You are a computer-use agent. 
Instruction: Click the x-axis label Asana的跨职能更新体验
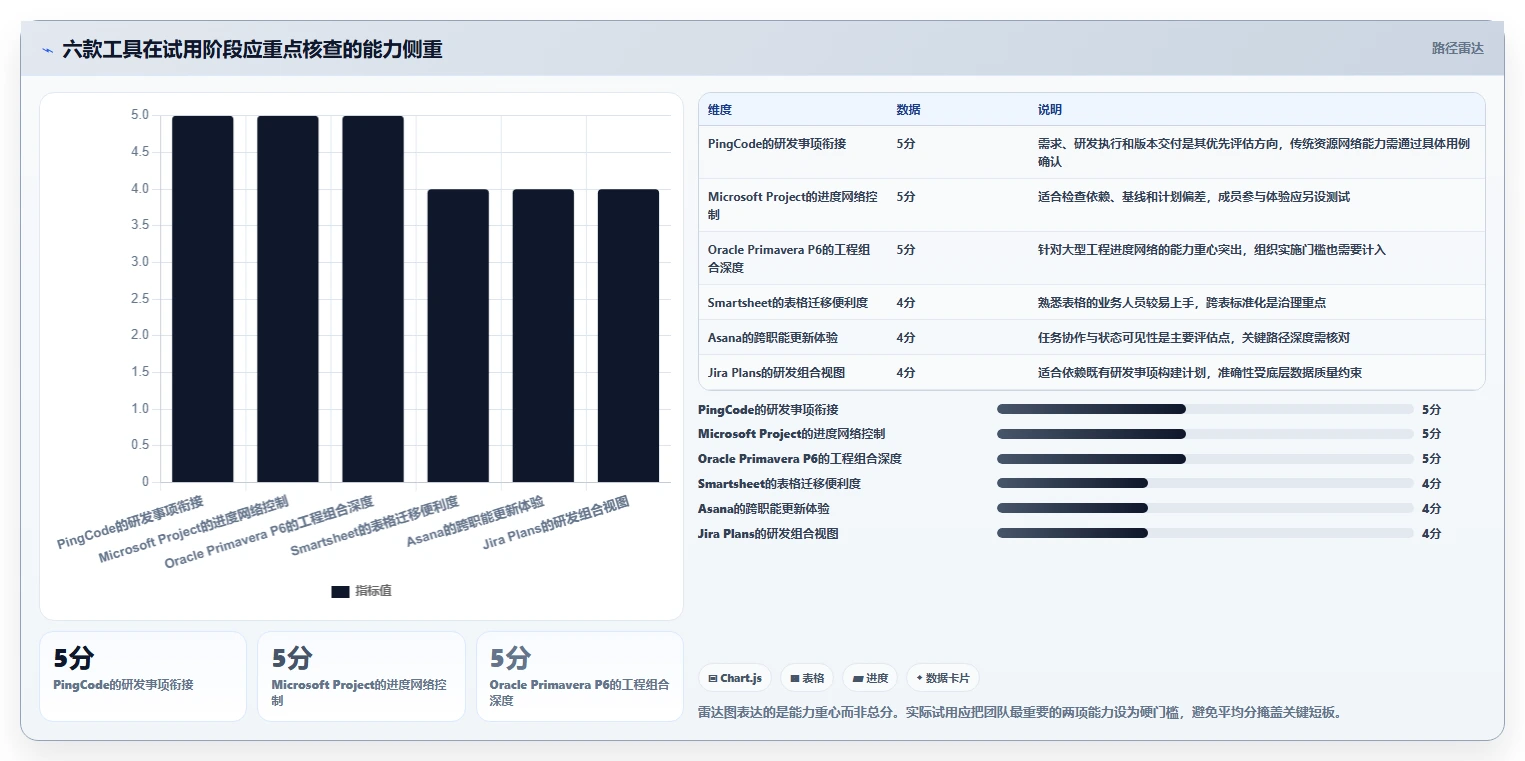point(475,522)
